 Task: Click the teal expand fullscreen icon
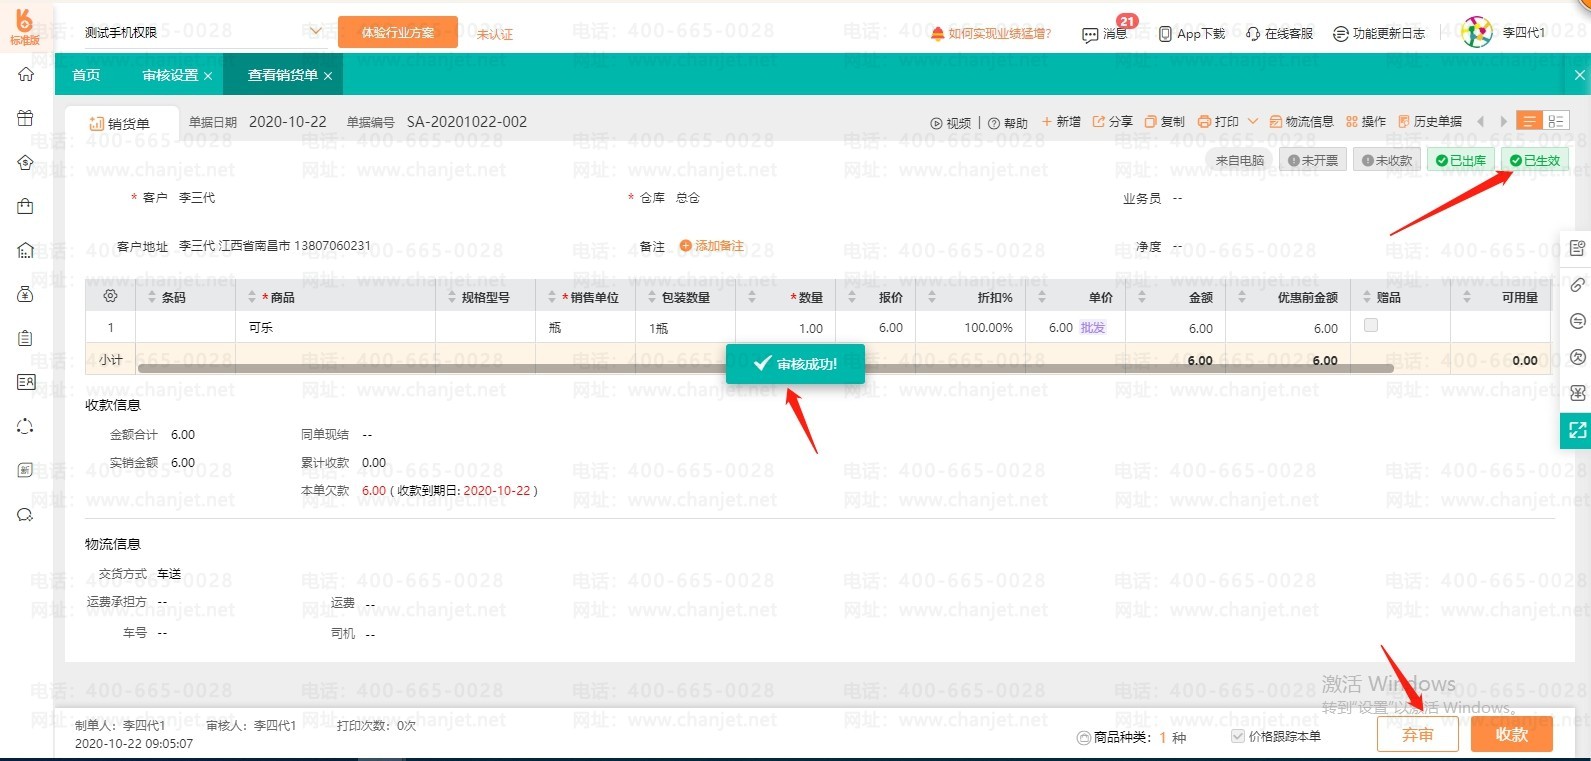coord(1577,430)
